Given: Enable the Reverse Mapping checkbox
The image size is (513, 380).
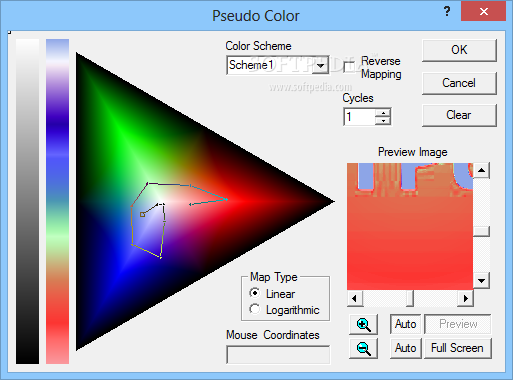Looking at the screenshot, I should [349, 67].
